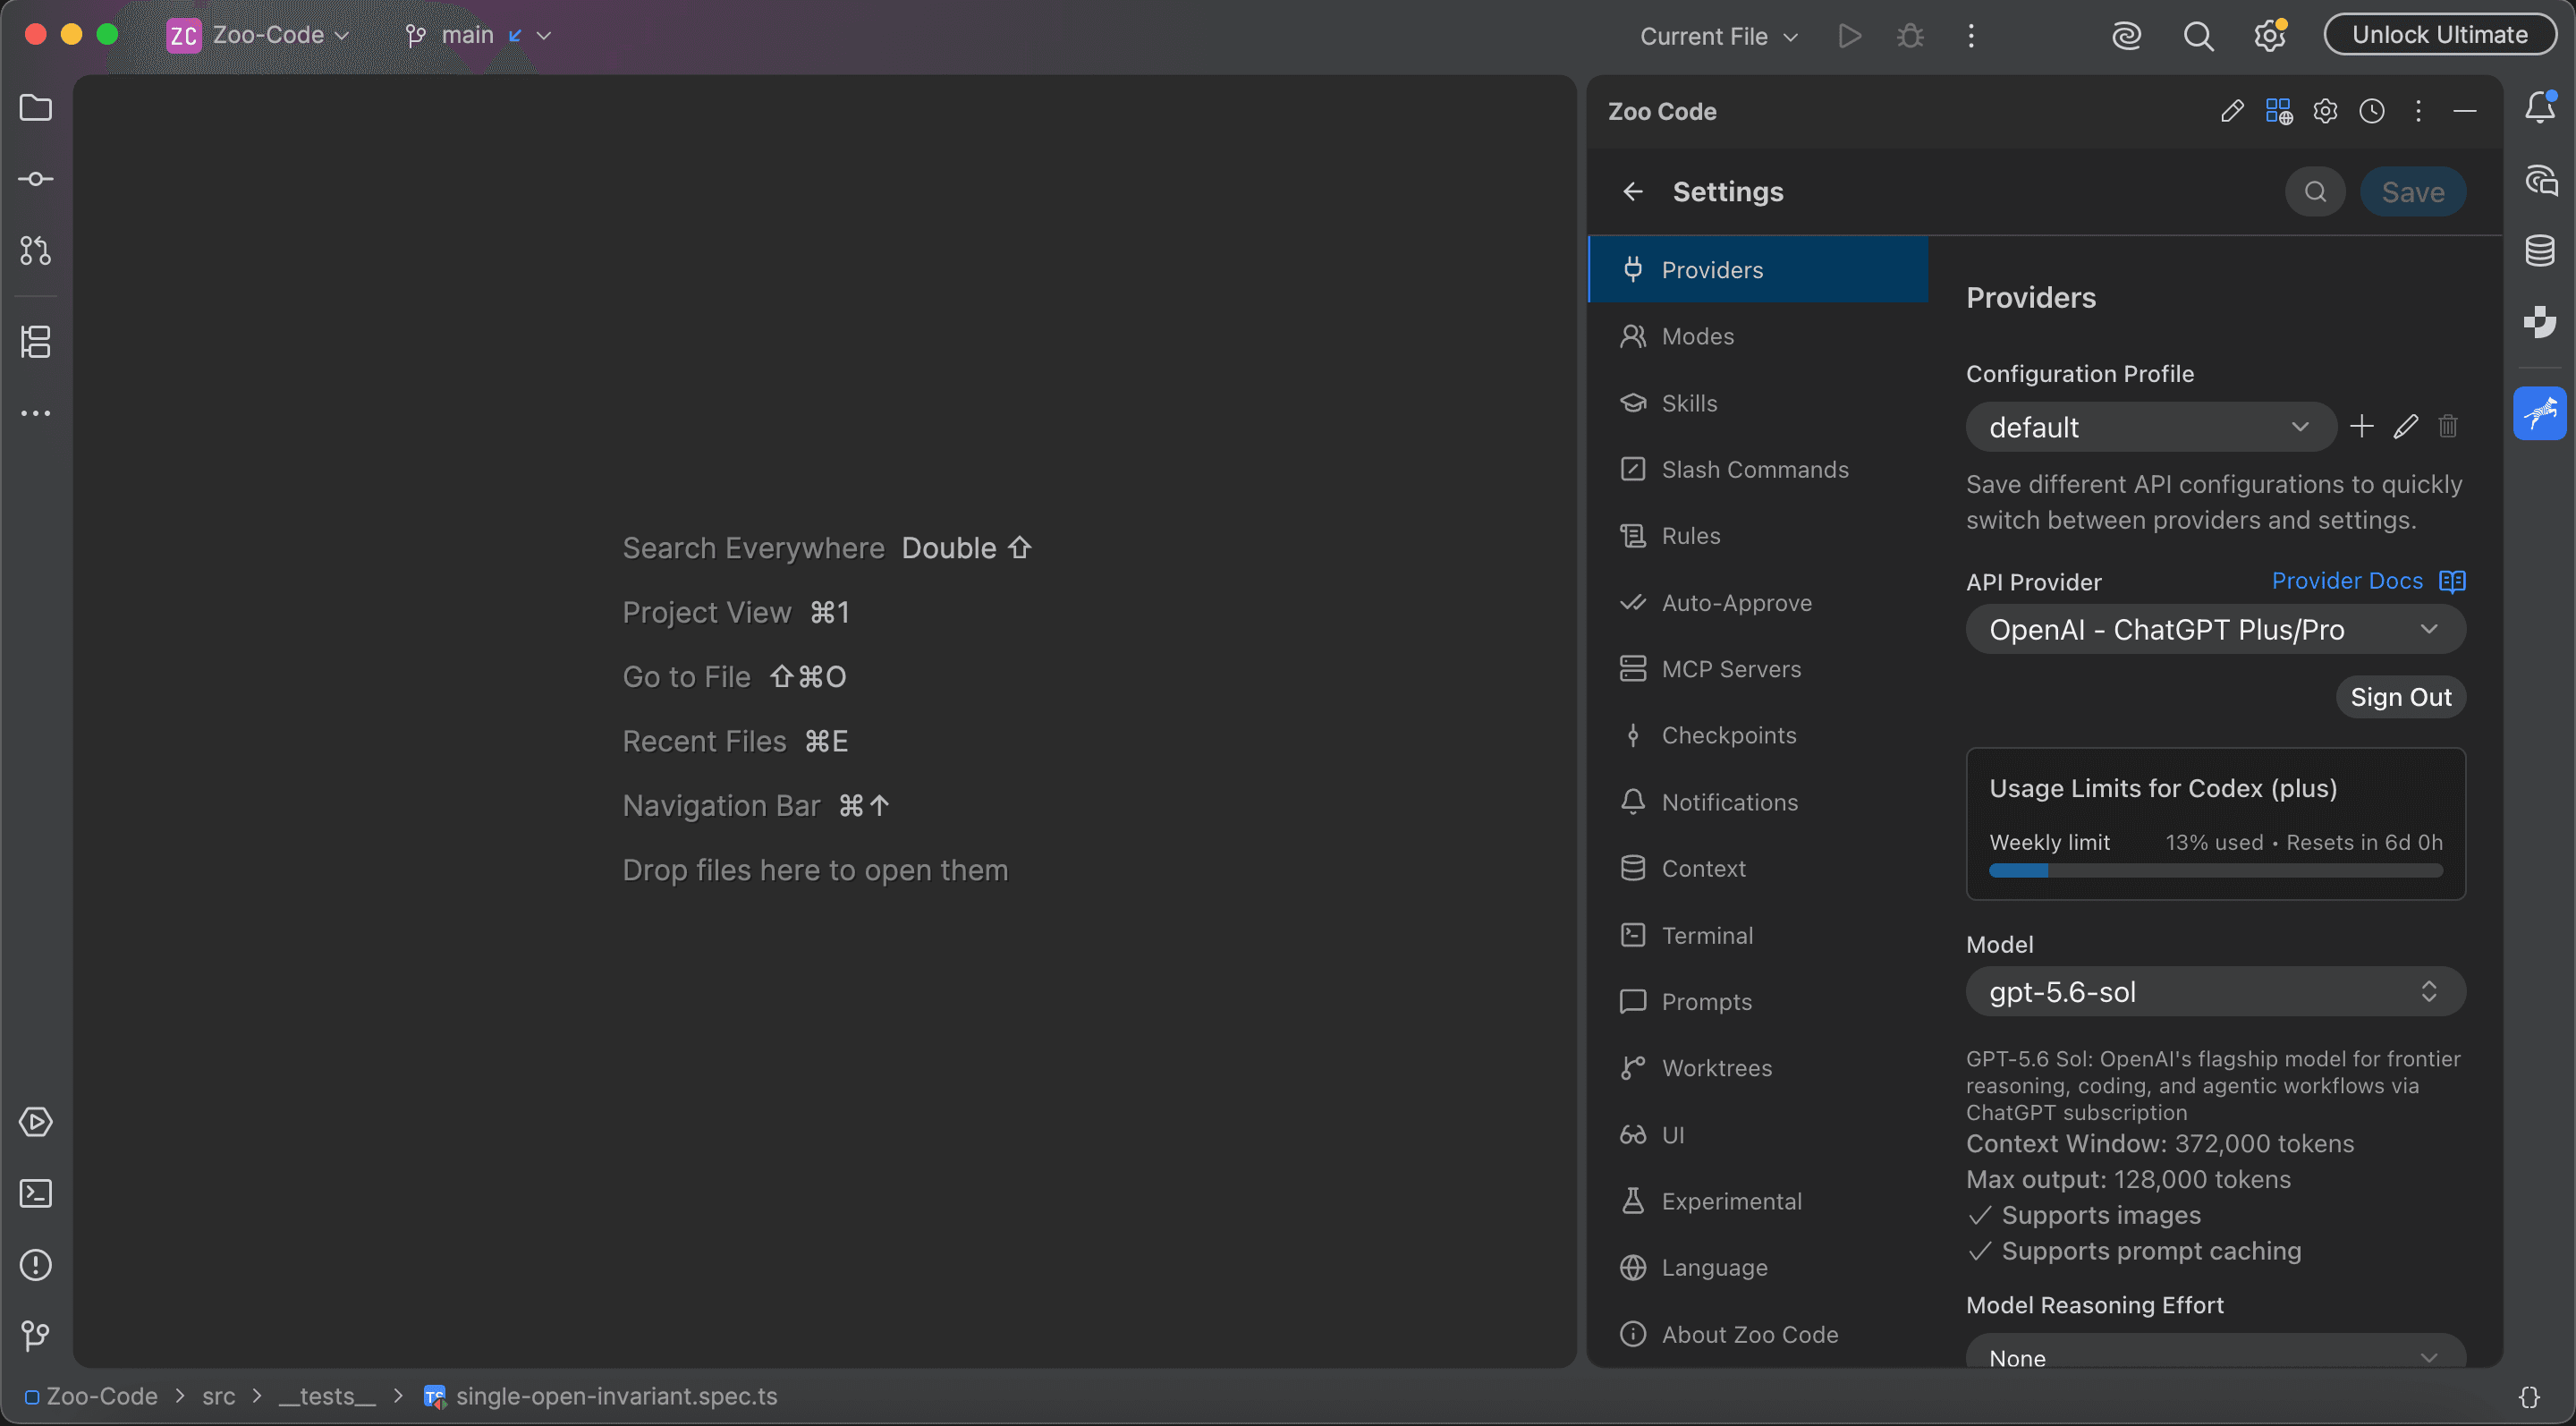Image resolution: width=2576 pixels, height=1426 pixels.
Task: Delete the configuration profile trash icon
Action: click(2448, 427)
